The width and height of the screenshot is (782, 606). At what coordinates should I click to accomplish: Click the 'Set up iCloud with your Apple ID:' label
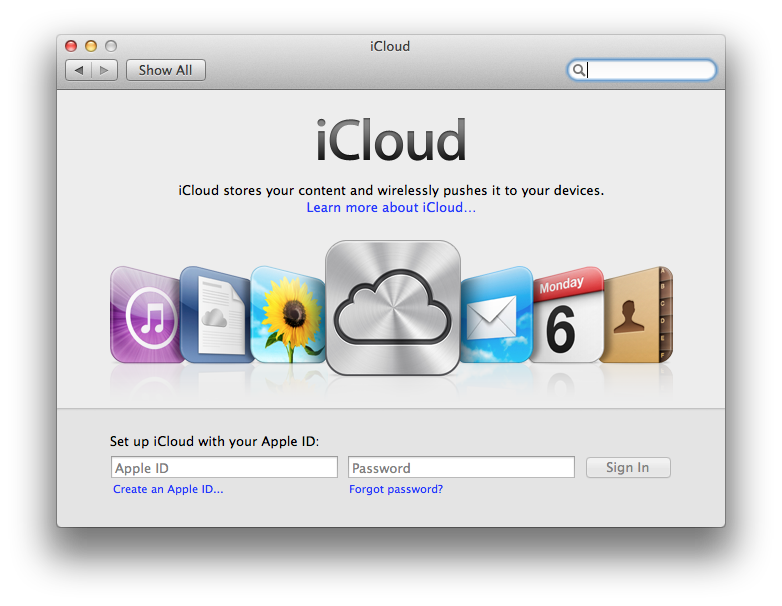214,441
